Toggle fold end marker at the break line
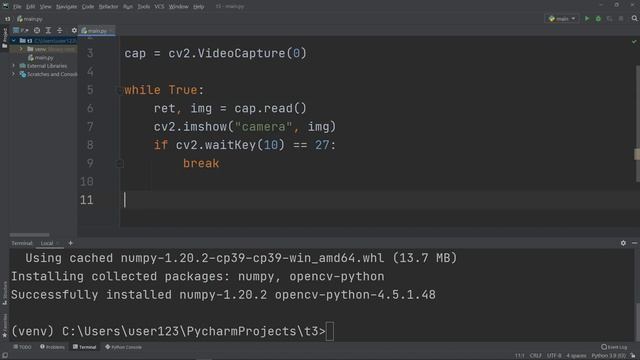The width and height of the screenshot is (640, 360). tap(120, 164)
